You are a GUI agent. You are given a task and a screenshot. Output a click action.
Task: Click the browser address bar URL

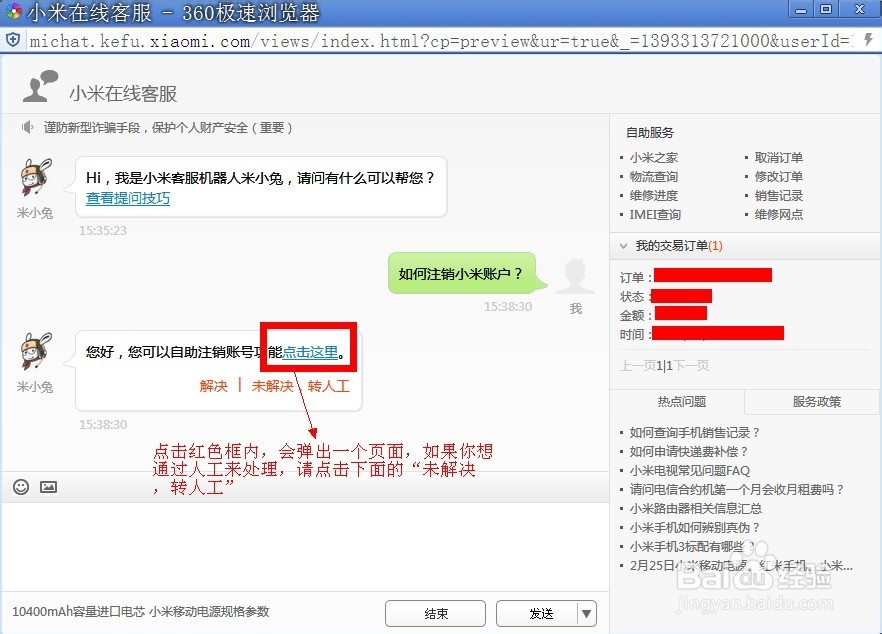click(440, 41)
